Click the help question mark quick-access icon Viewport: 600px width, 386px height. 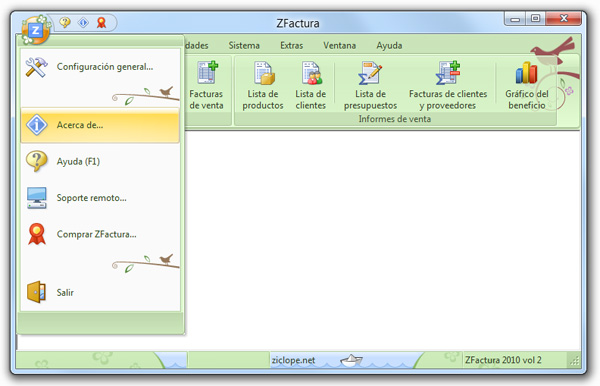pyautogui.click(x=65, y=23)
